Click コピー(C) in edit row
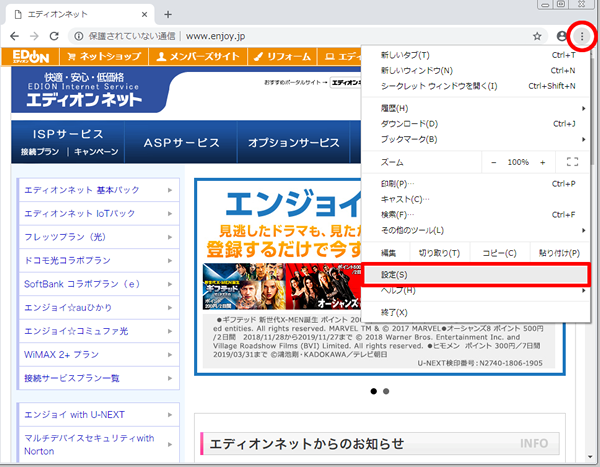600x467 pixels. [499, 253]
